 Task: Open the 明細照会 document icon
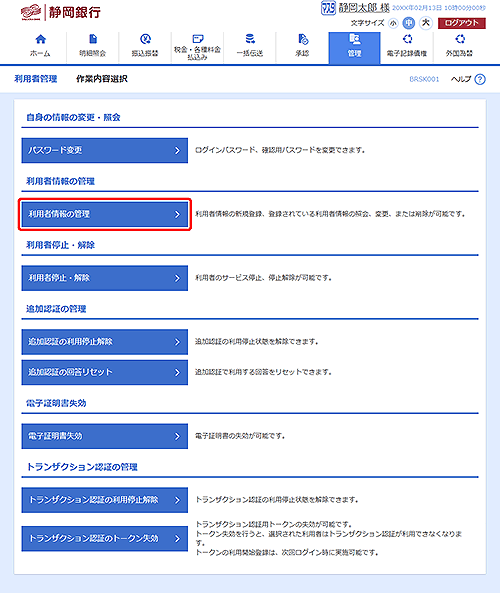(93, 39)
